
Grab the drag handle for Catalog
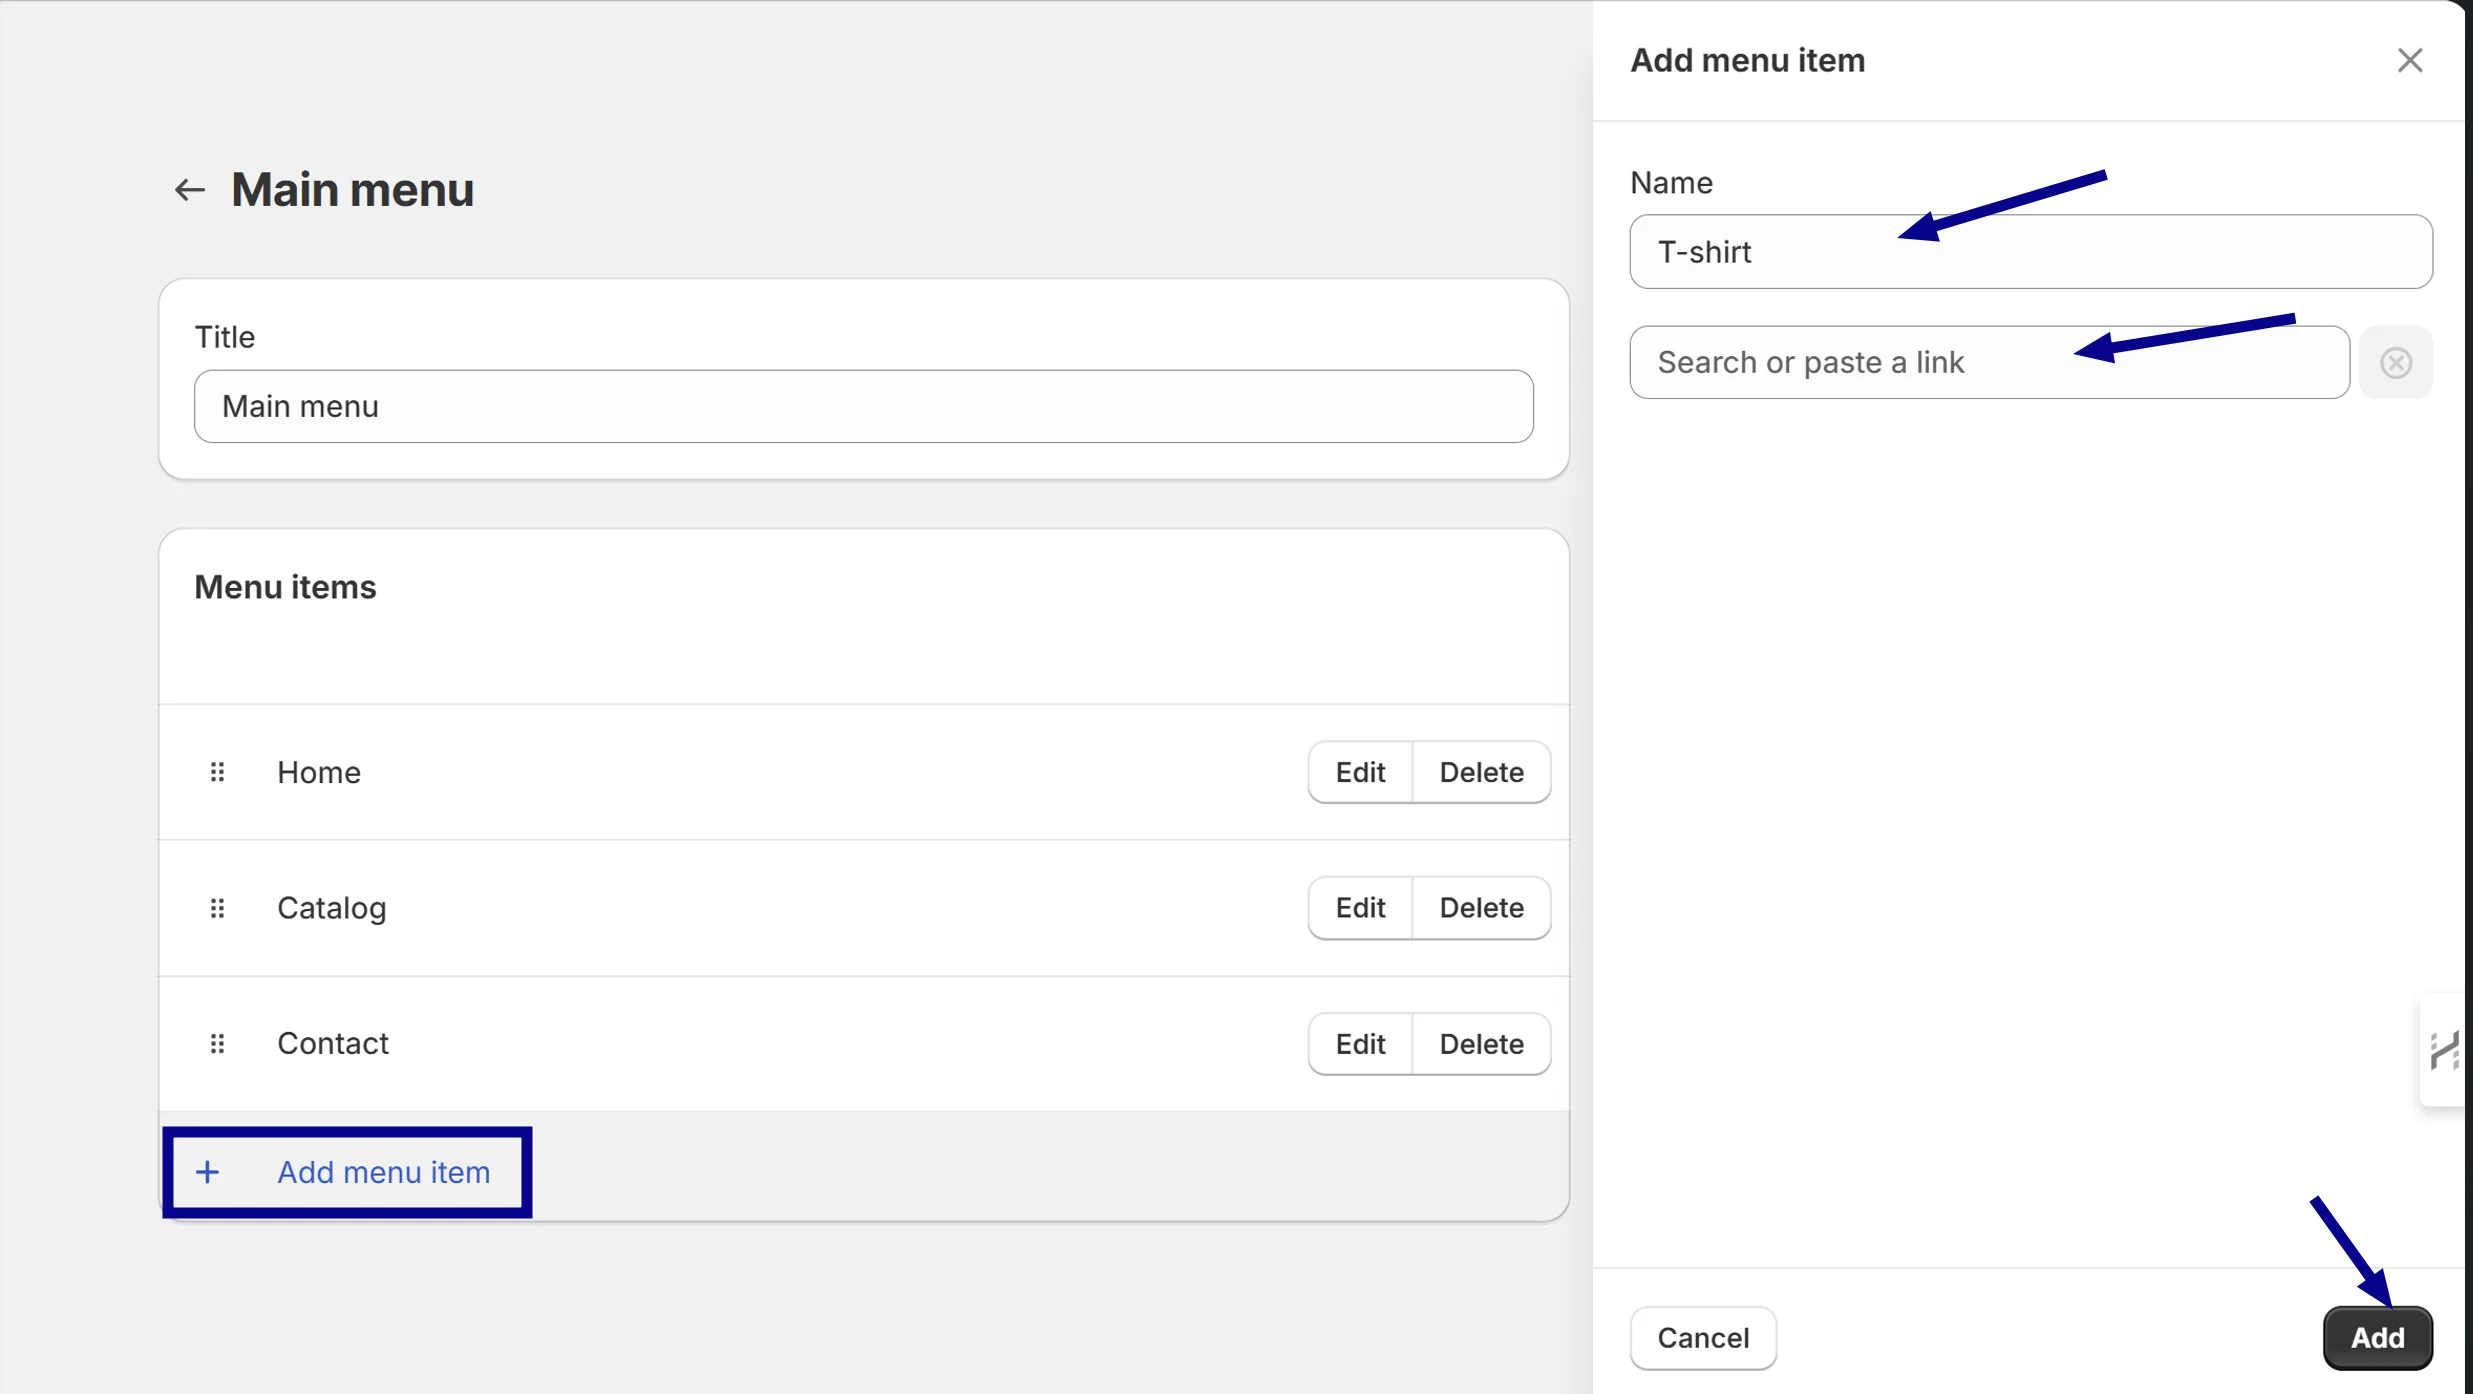pyautogui.click(x=217, y=908)
